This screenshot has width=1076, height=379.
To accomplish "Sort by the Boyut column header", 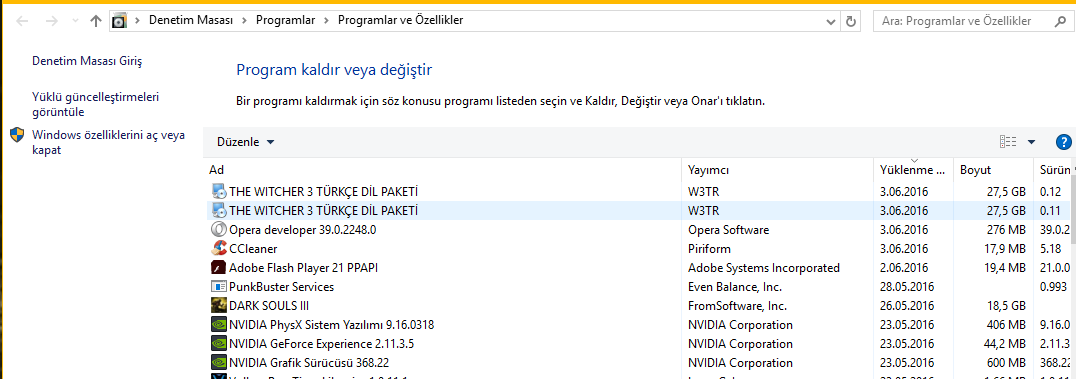I will [x=992, y=170].
